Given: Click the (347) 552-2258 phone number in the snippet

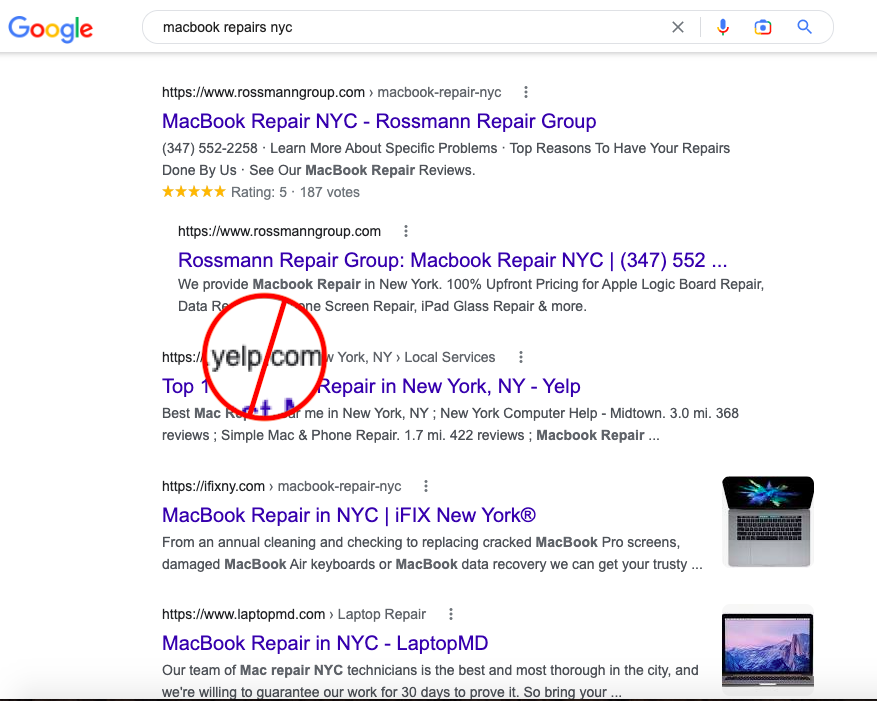Looking at the screenshot, I should (210, 148).
